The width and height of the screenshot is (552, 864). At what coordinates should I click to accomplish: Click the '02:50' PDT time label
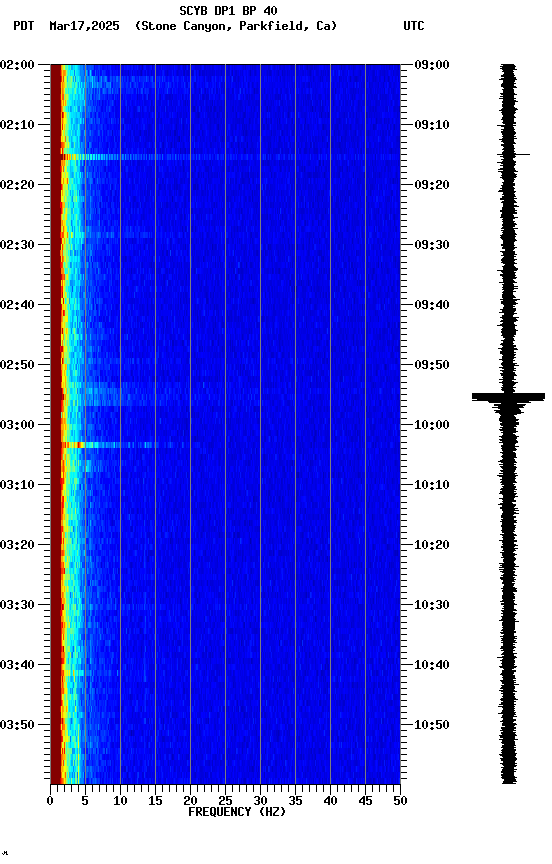point(18,365)
